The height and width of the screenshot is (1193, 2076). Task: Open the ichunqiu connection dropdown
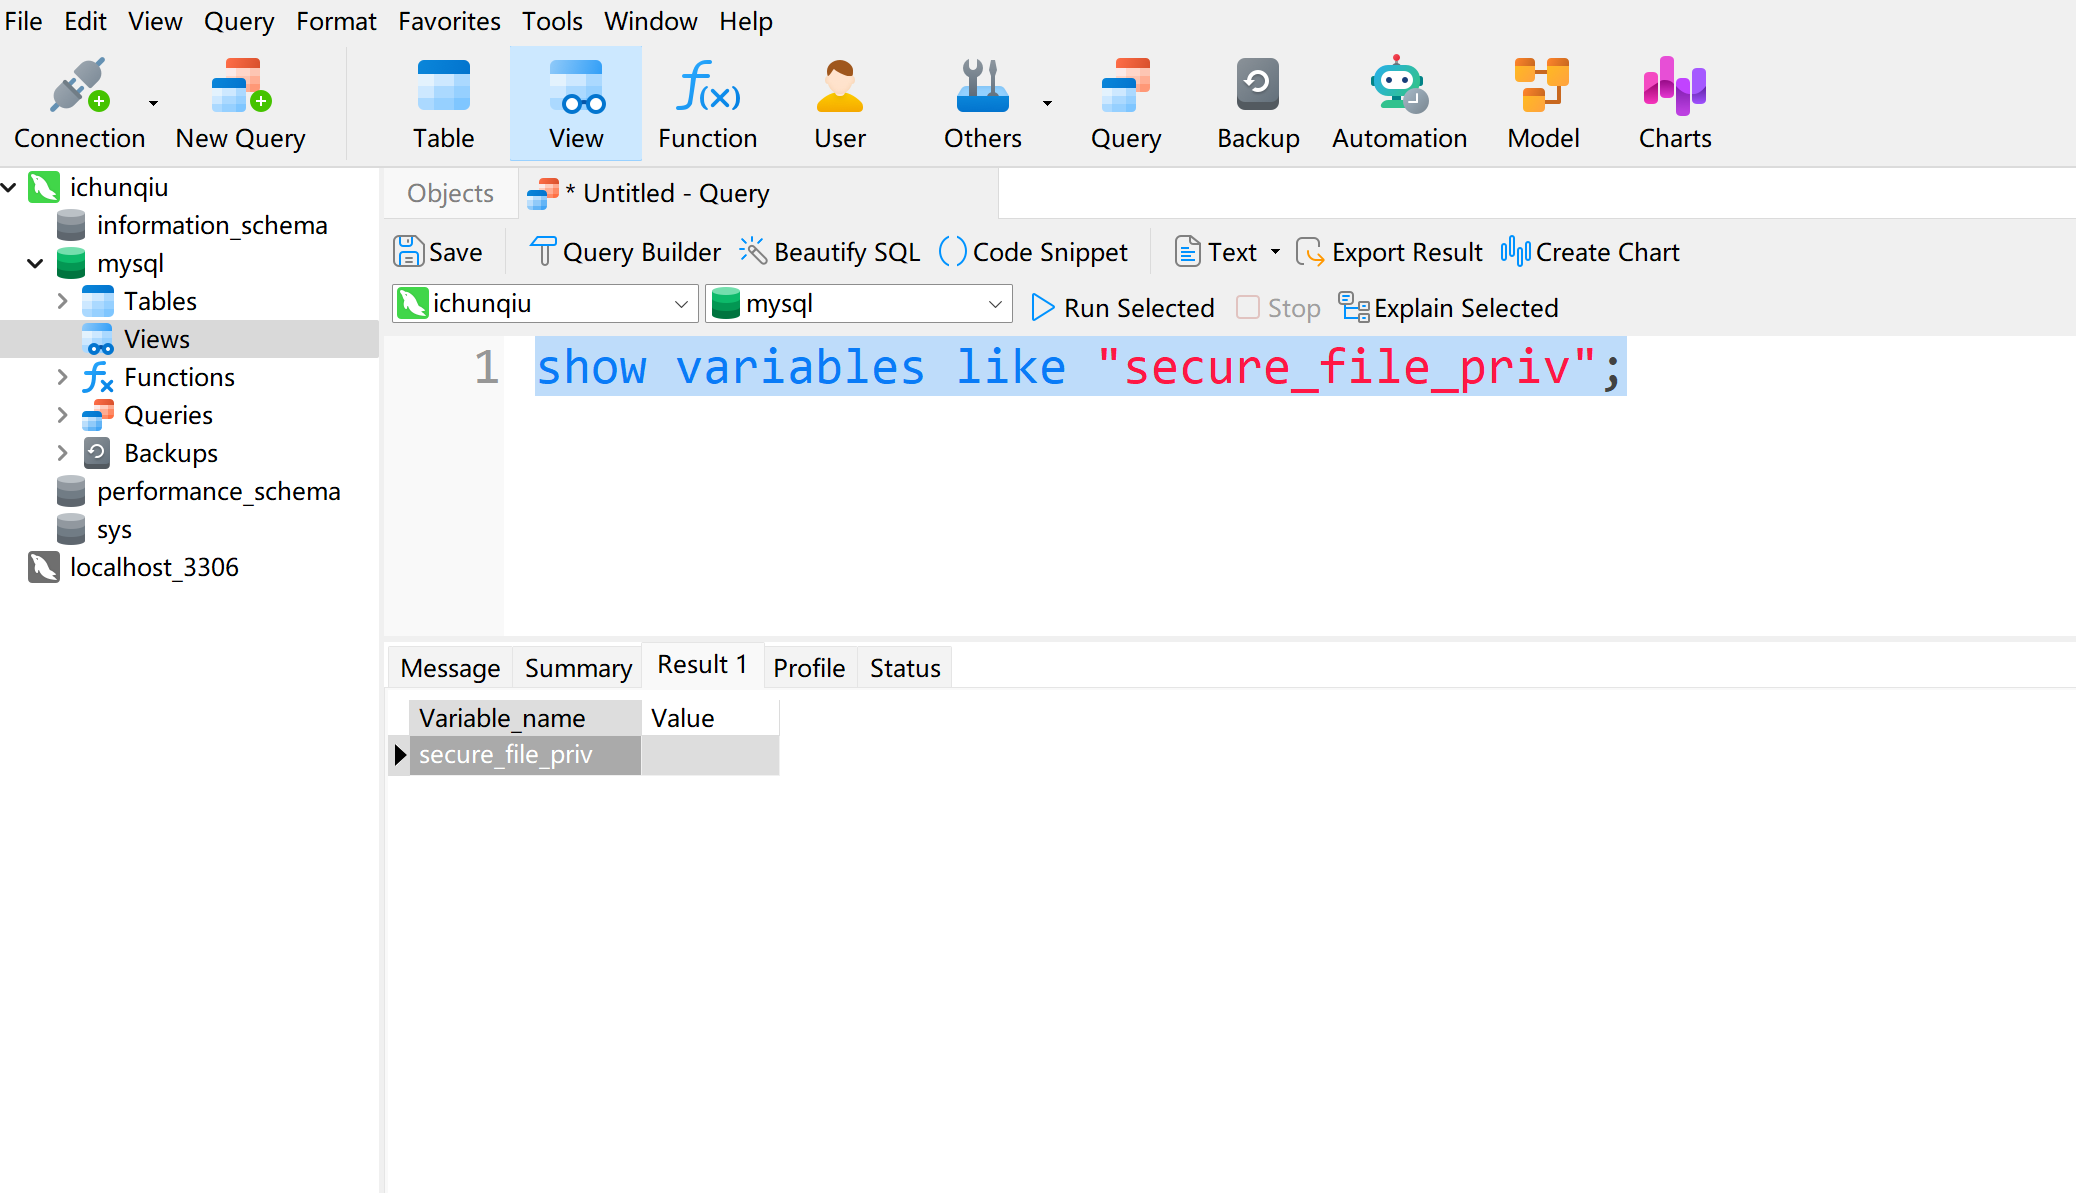680,304
